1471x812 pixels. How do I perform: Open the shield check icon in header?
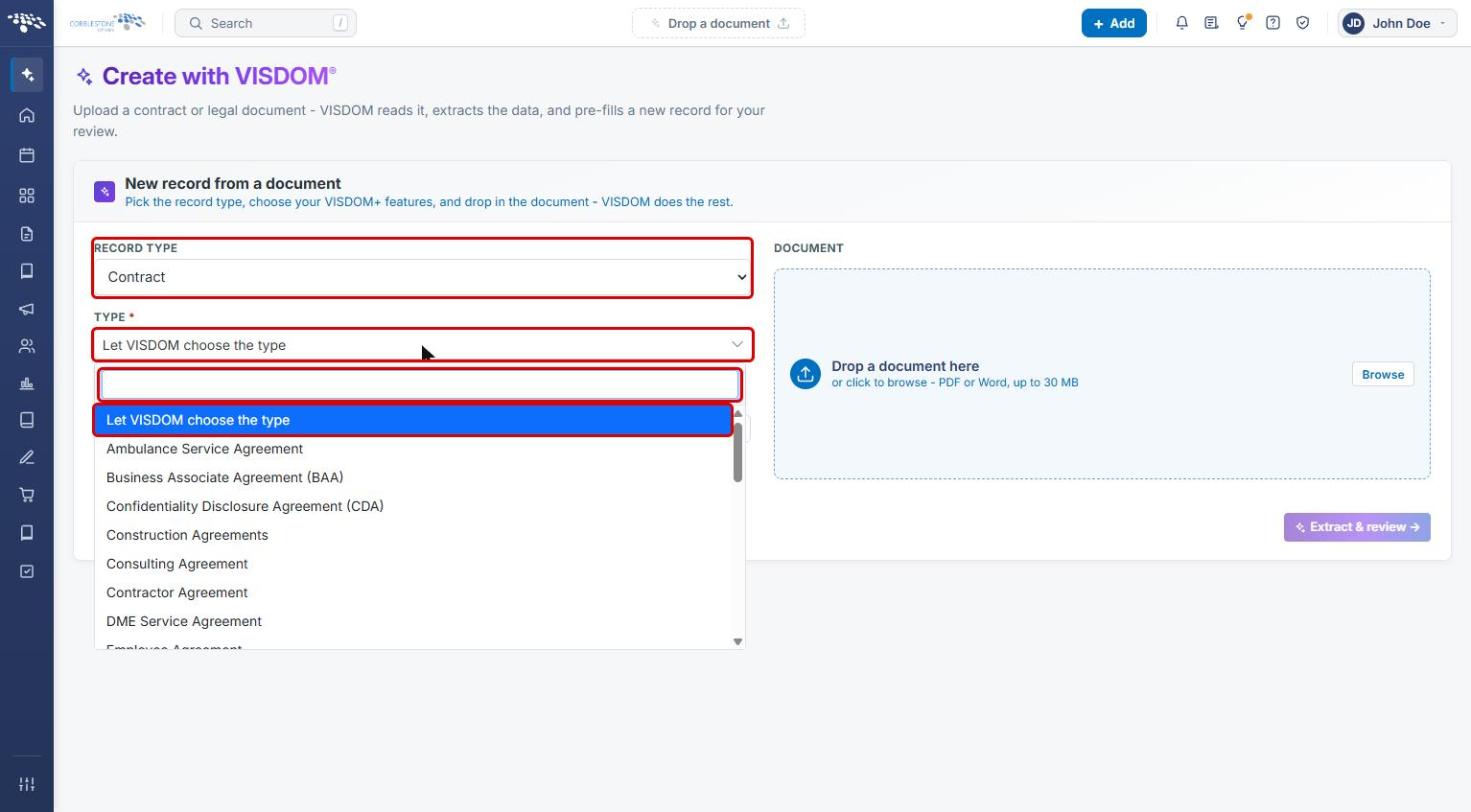pos(1303,22)
